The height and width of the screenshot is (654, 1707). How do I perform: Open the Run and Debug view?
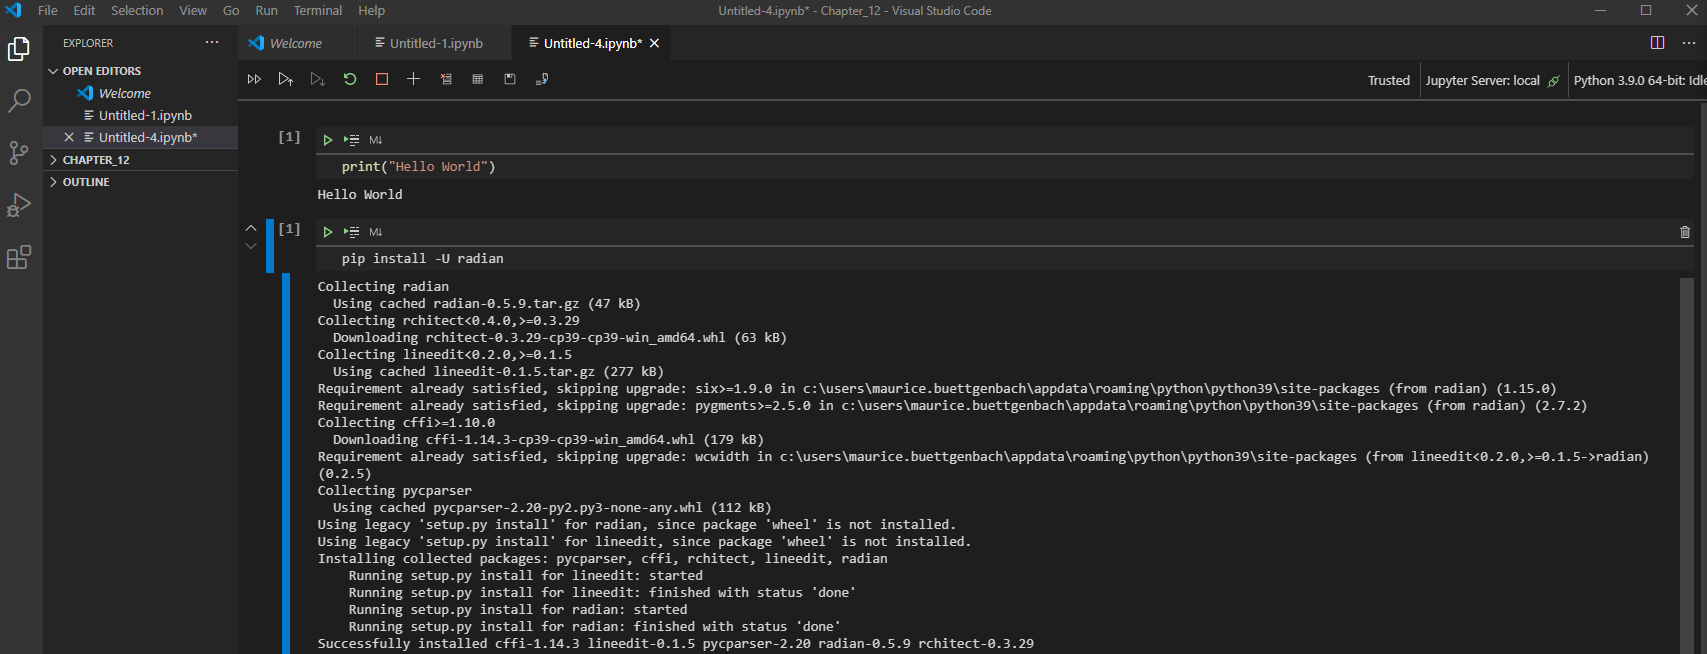coord(19,205)
